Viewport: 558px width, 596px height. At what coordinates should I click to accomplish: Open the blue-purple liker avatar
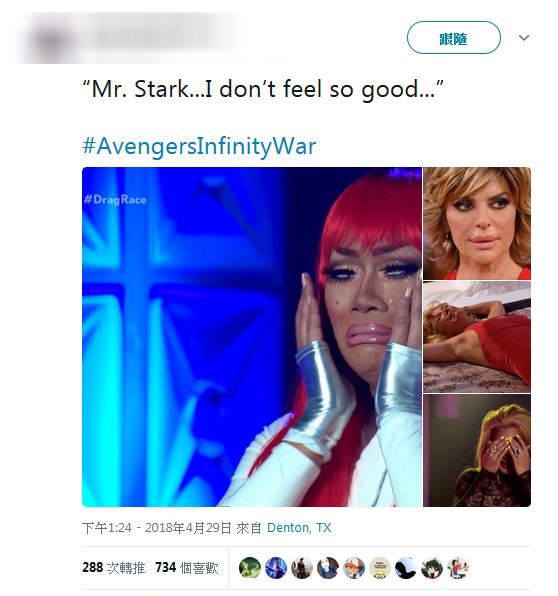276,568
